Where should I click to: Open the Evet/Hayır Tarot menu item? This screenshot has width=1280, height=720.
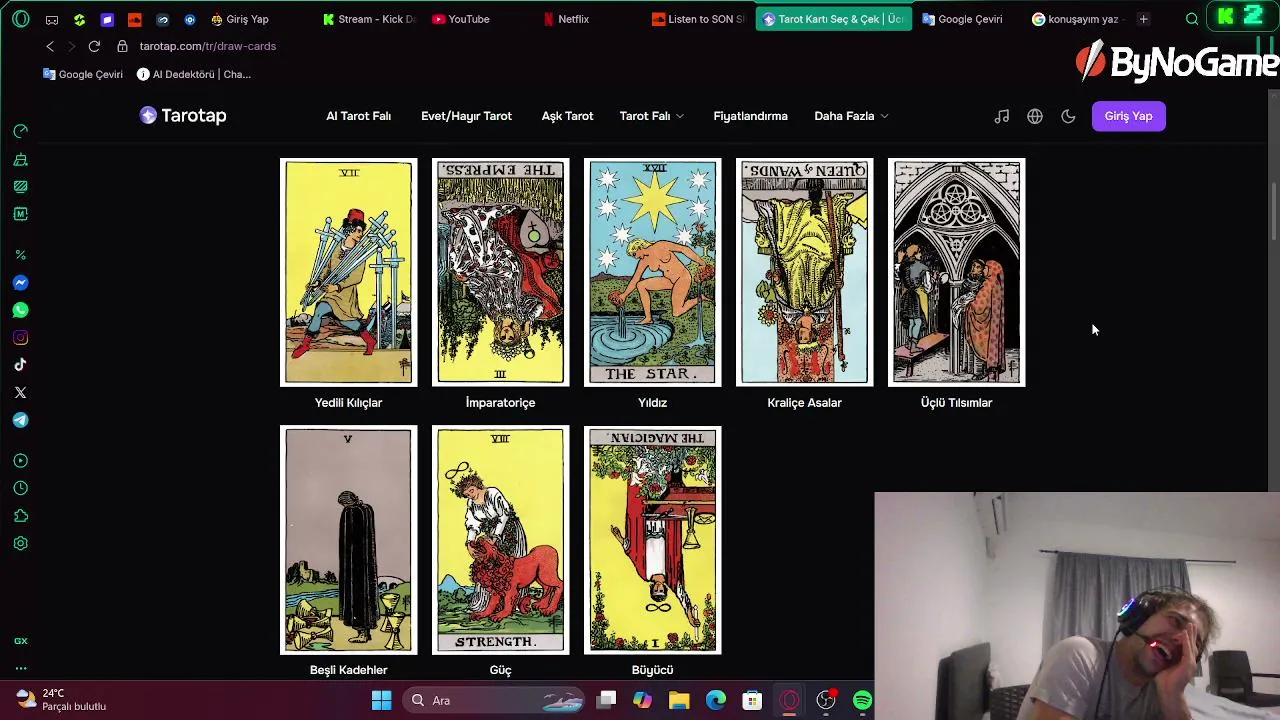pos(466,116)
